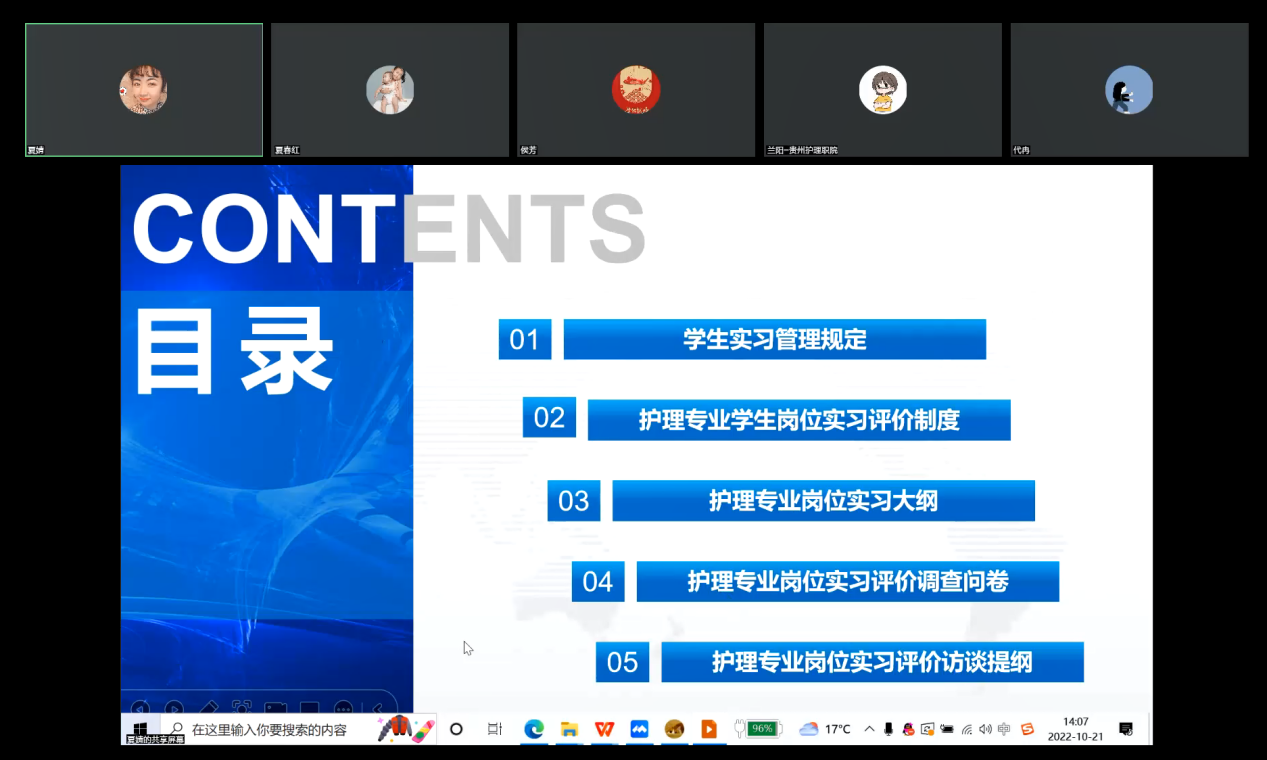Toggle the Chinese input mode indicator
The width and height of the screenshot is (1267, 760).
coord(1004,729)
